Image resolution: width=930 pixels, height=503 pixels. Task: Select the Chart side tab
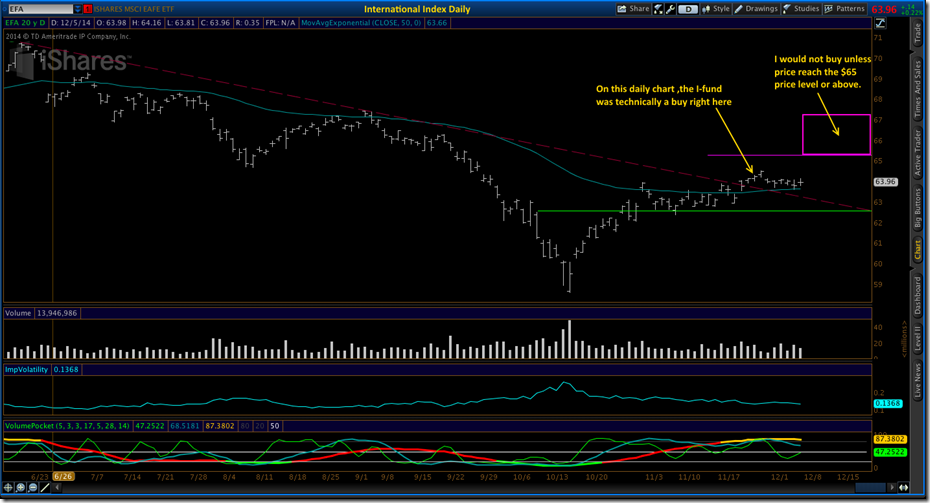(918, 250)
